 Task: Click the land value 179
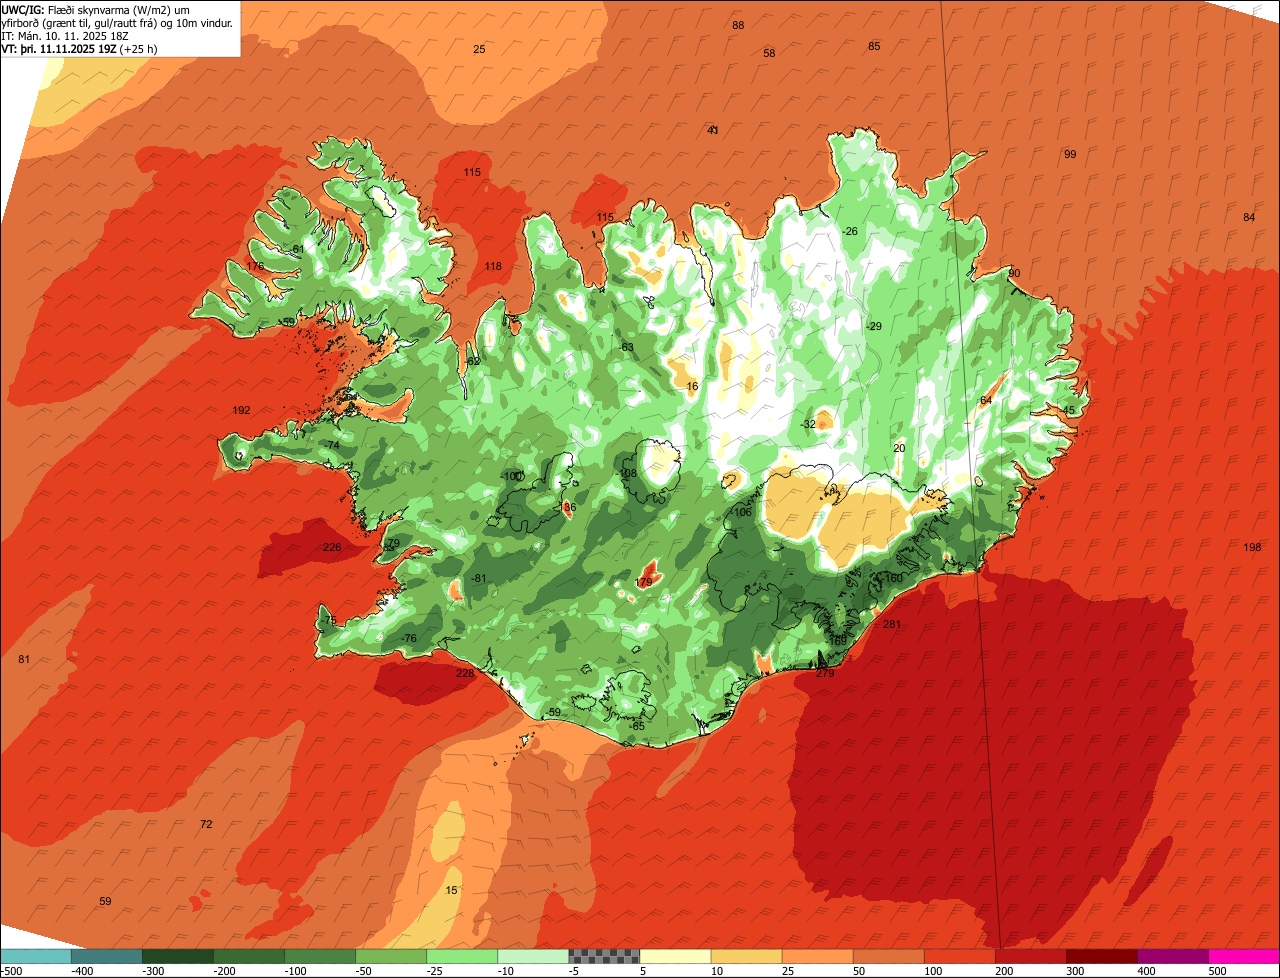644,582
